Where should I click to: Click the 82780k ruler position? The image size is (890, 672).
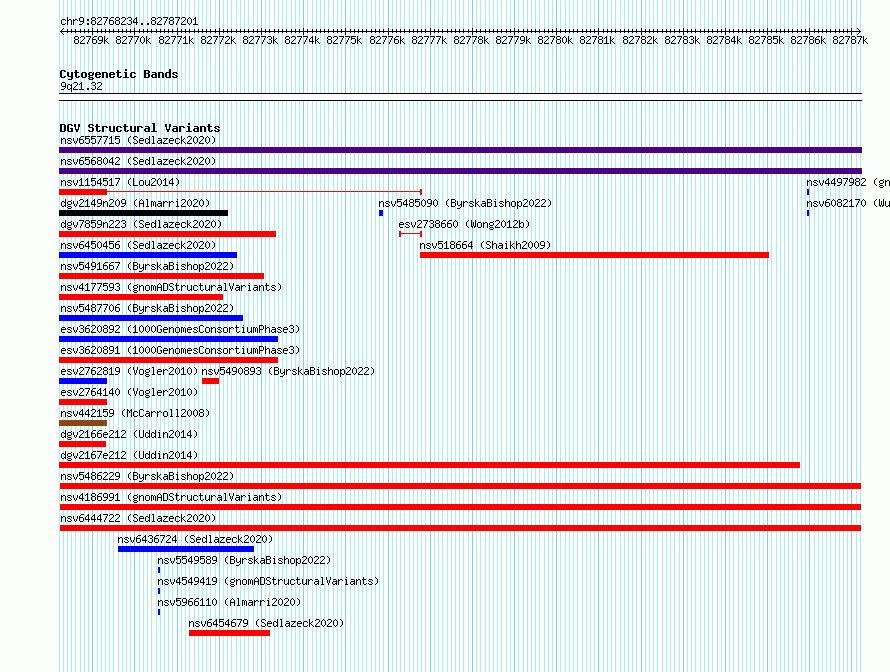555,40
